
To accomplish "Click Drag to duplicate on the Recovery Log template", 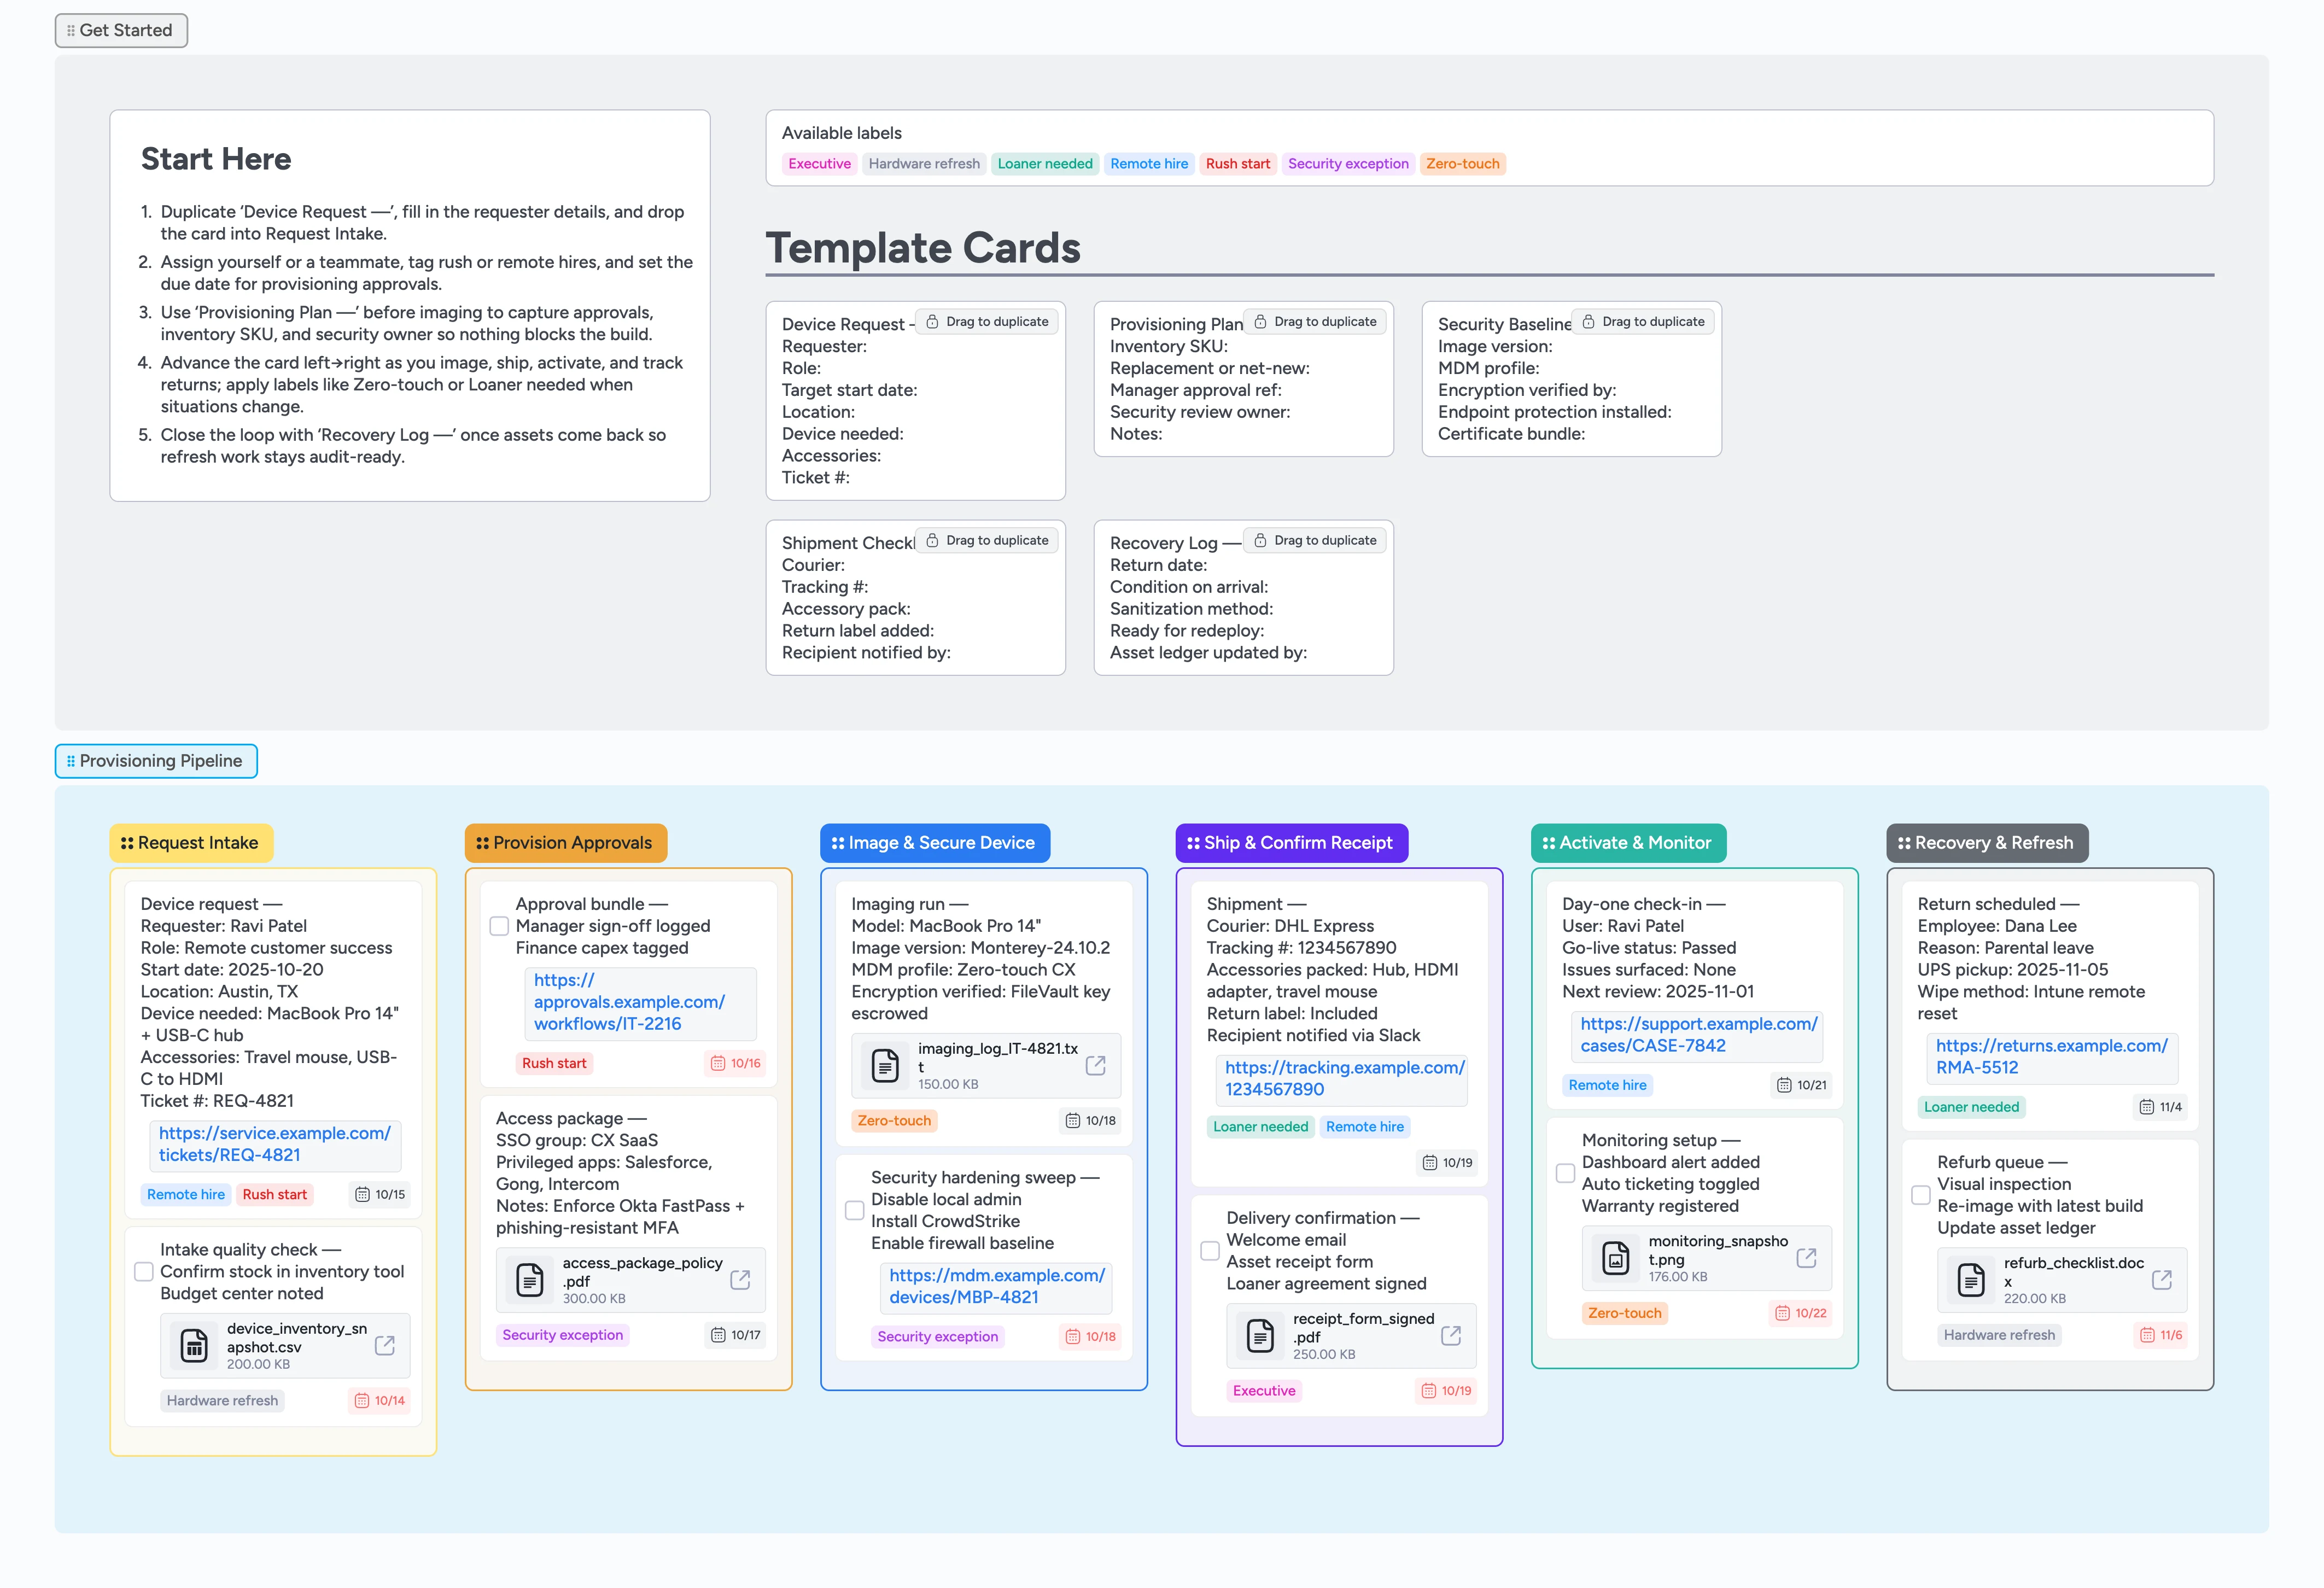I will click(x=1315, y=539).
